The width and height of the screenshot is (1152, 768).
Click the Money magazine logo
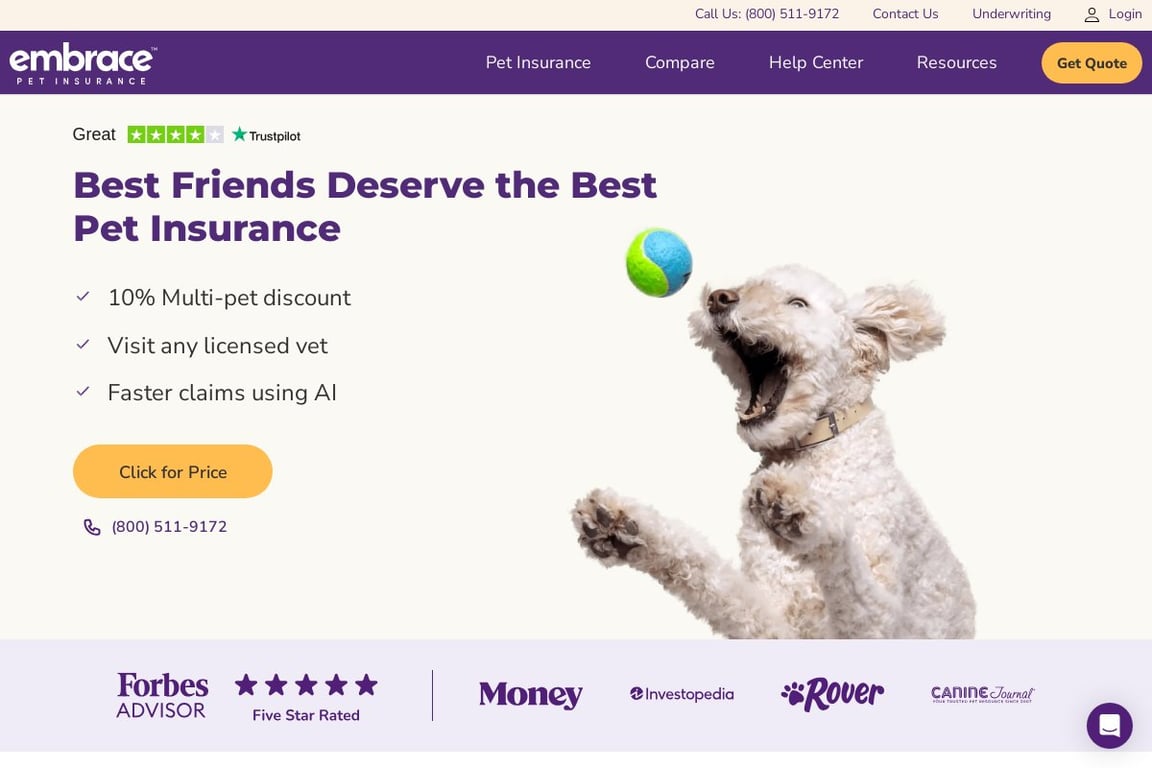pos(530,694)
